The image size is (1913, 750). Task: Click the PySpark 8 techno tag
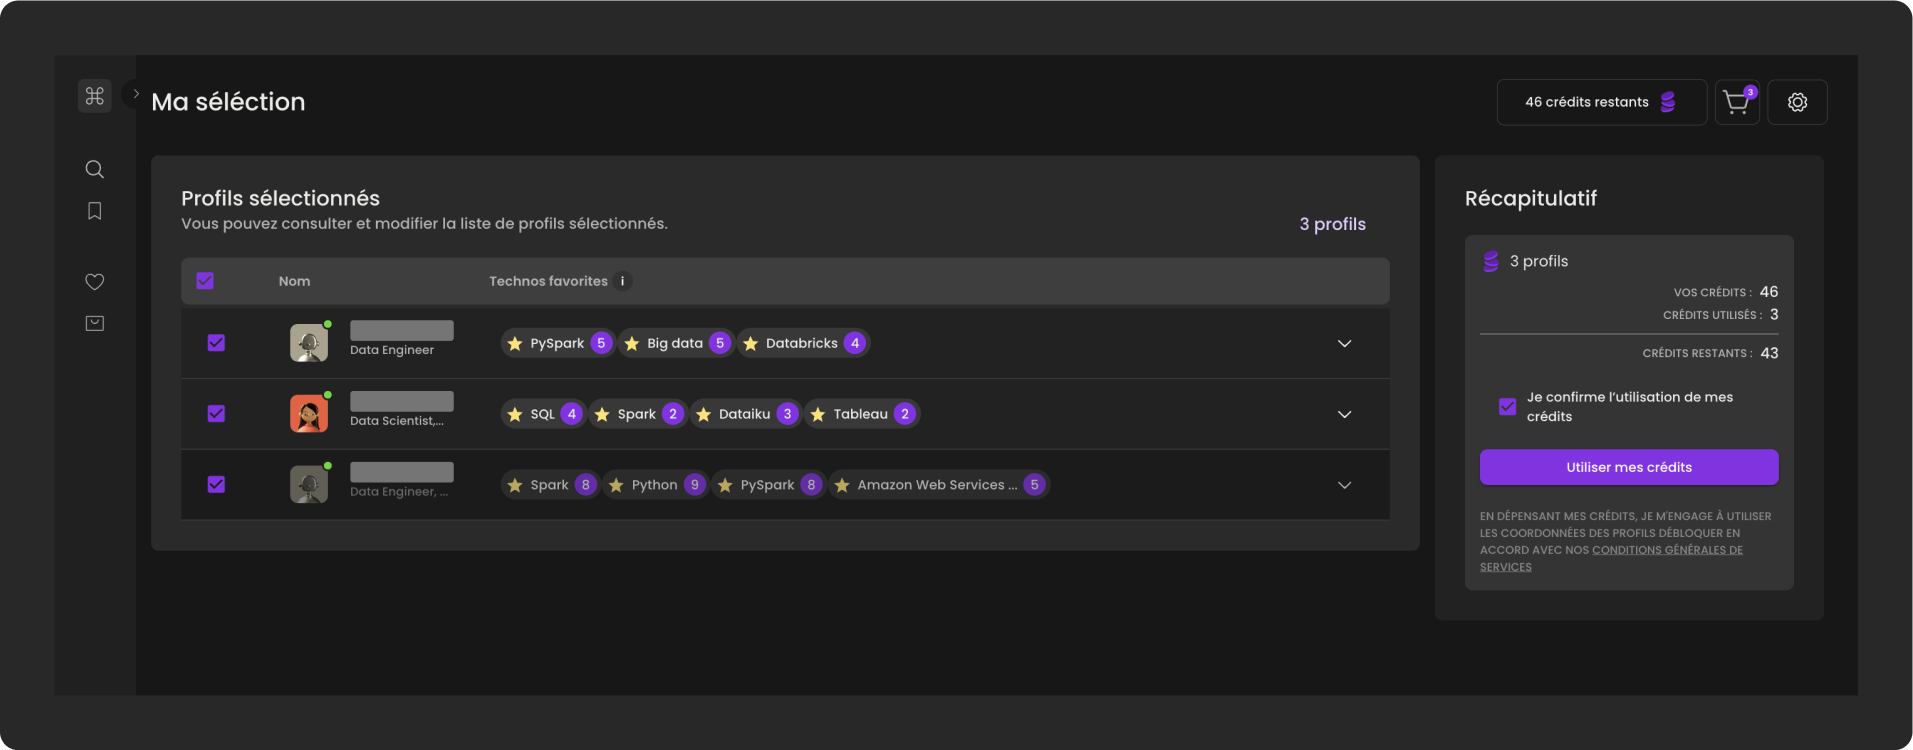(768, 485)
